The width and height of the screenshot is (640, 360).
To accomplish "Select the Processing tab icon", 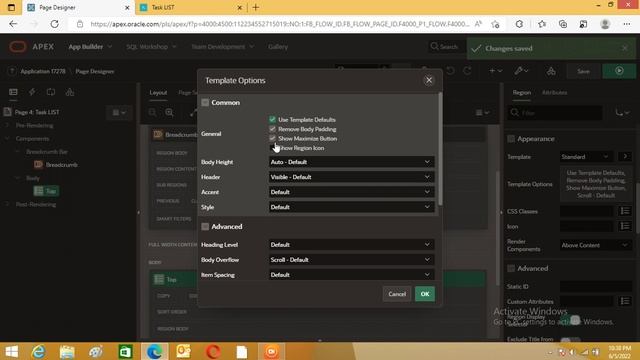I will click(51, 92).
